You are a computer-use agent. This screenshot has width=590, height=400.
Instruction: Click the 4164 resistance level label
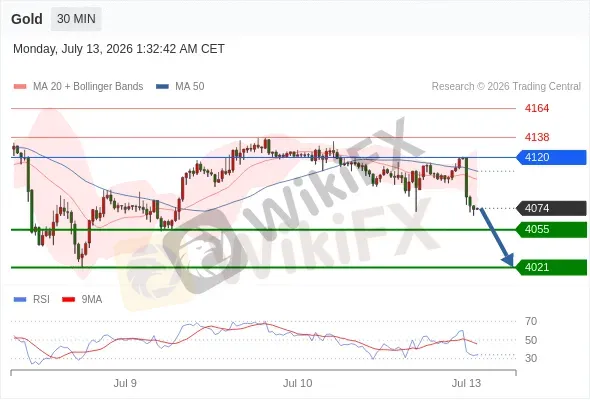click(x=537, y=108)
